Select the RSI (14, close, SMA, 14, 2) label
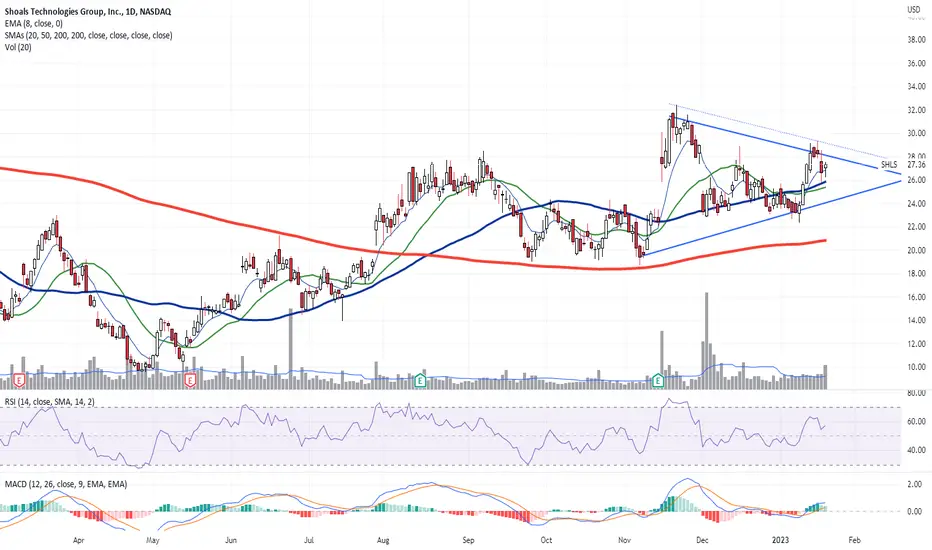 [49, 402]
